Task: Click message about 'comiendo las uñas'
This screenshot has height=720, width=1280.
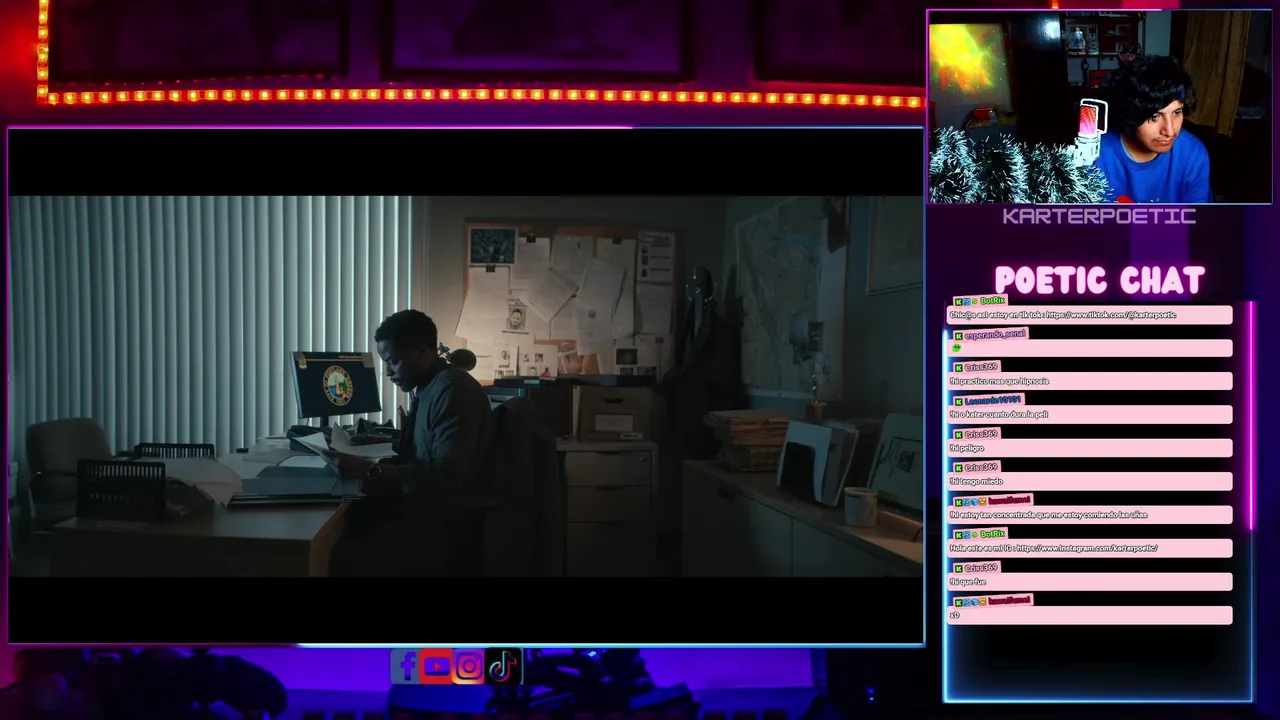Action: pos(1090,515)
